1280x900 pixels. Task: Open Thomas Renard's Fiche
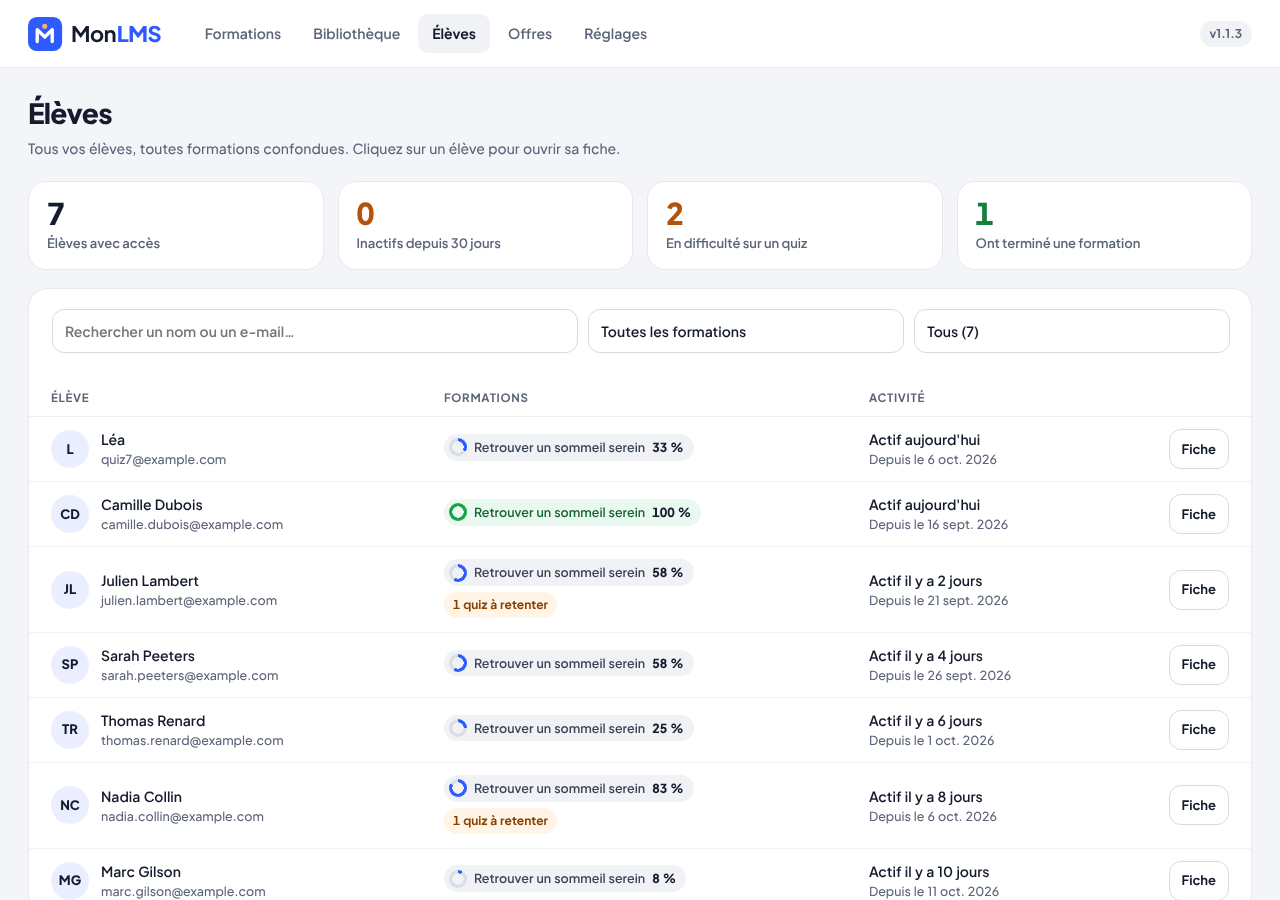(x=1199, y=729)
